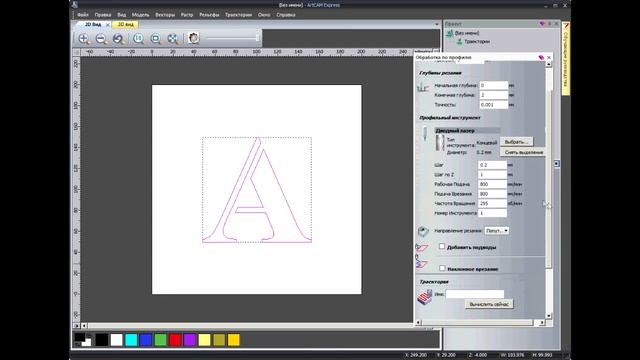Click the start depth input field
Image resolution: width=640 pixels, height=360 pixels.
pos(493,85)
